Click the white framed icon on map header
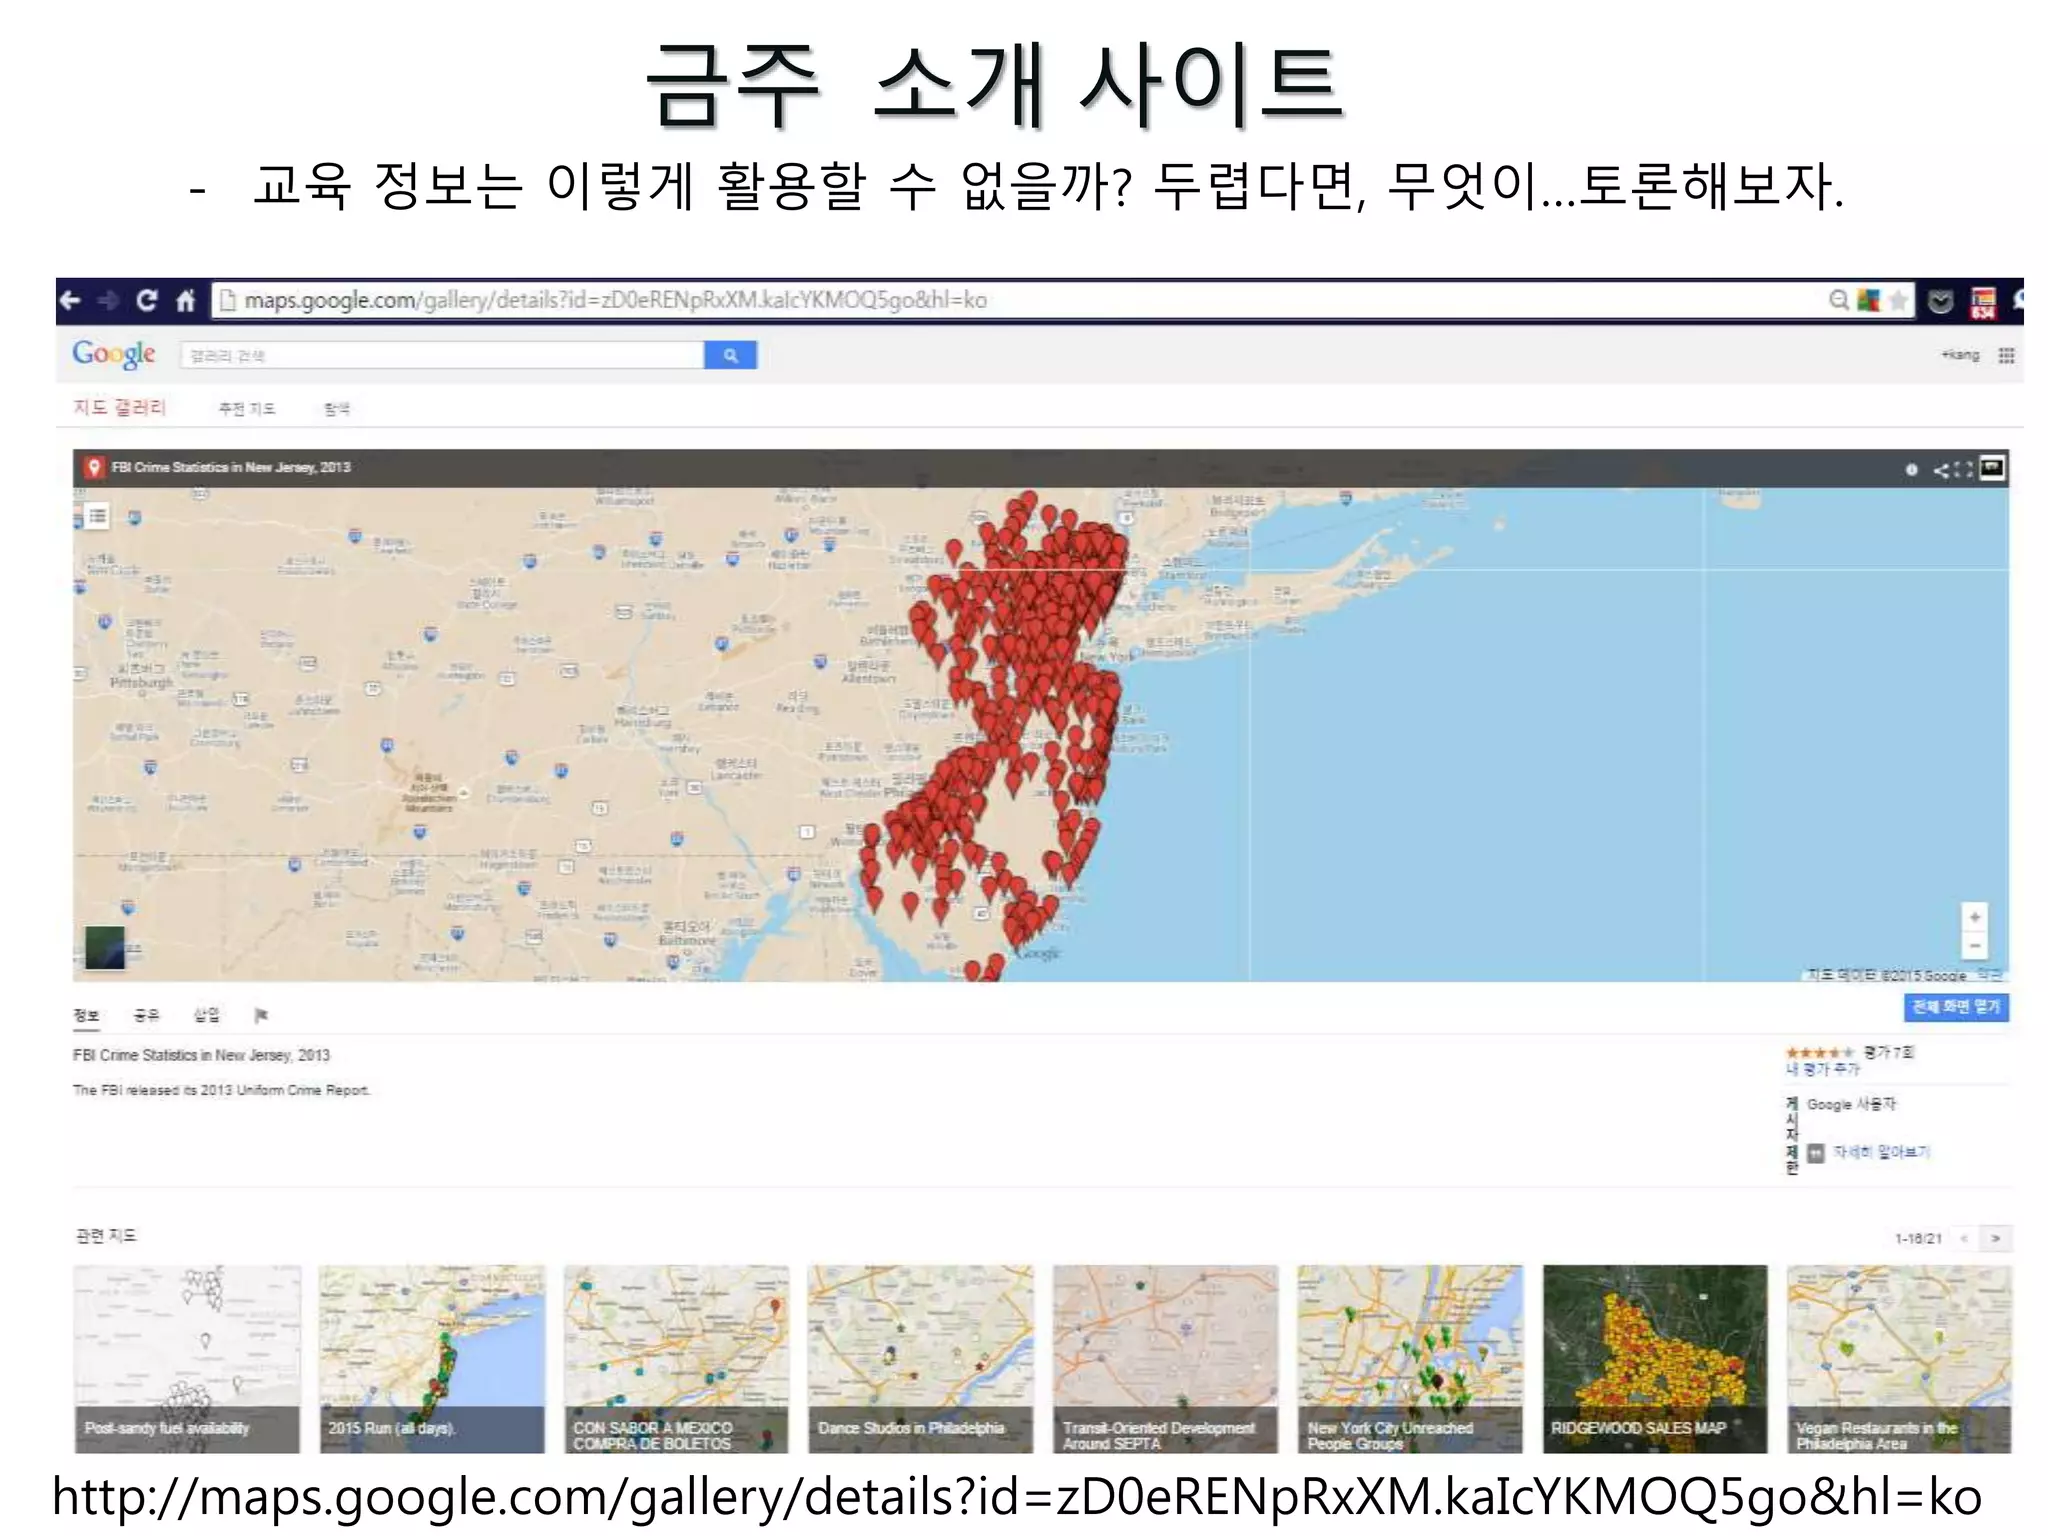 tap(1993, 468)
